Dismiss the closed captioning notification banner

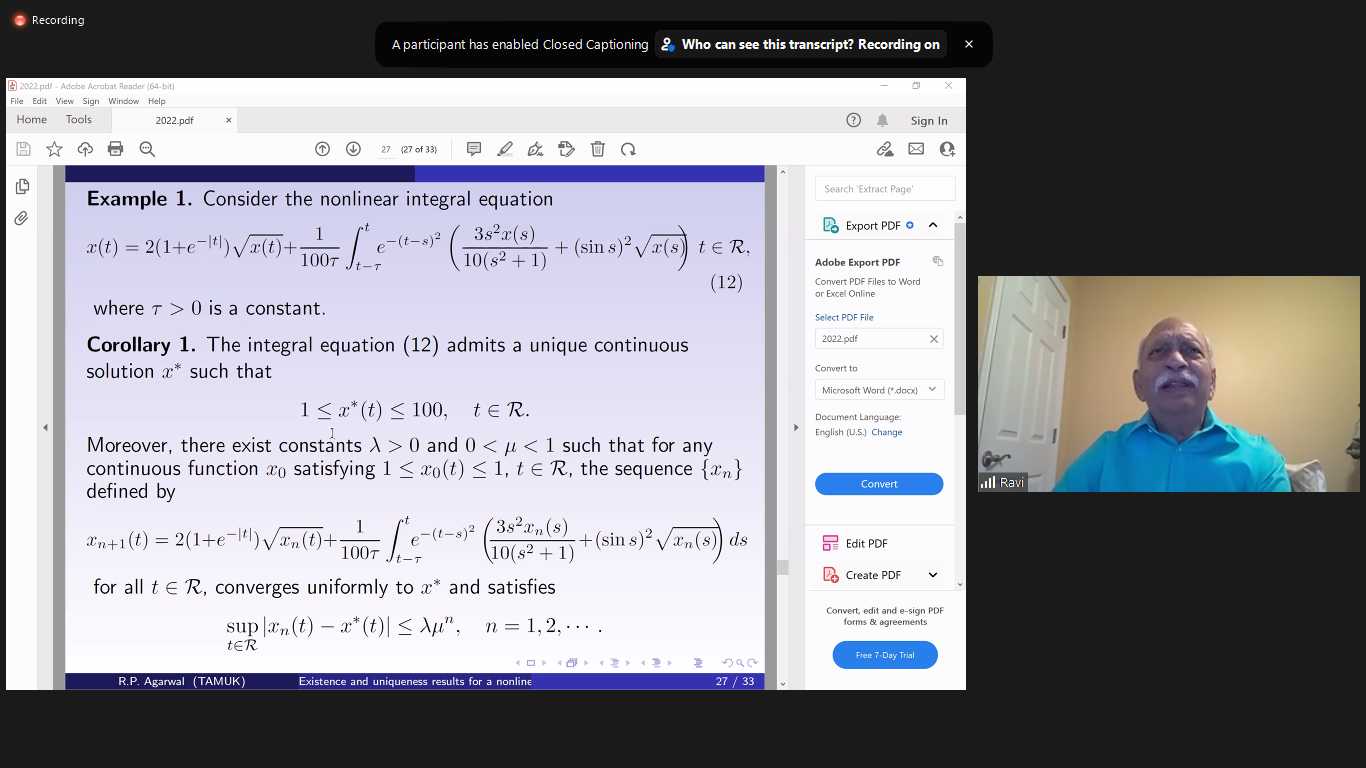[x=968, y=44]
